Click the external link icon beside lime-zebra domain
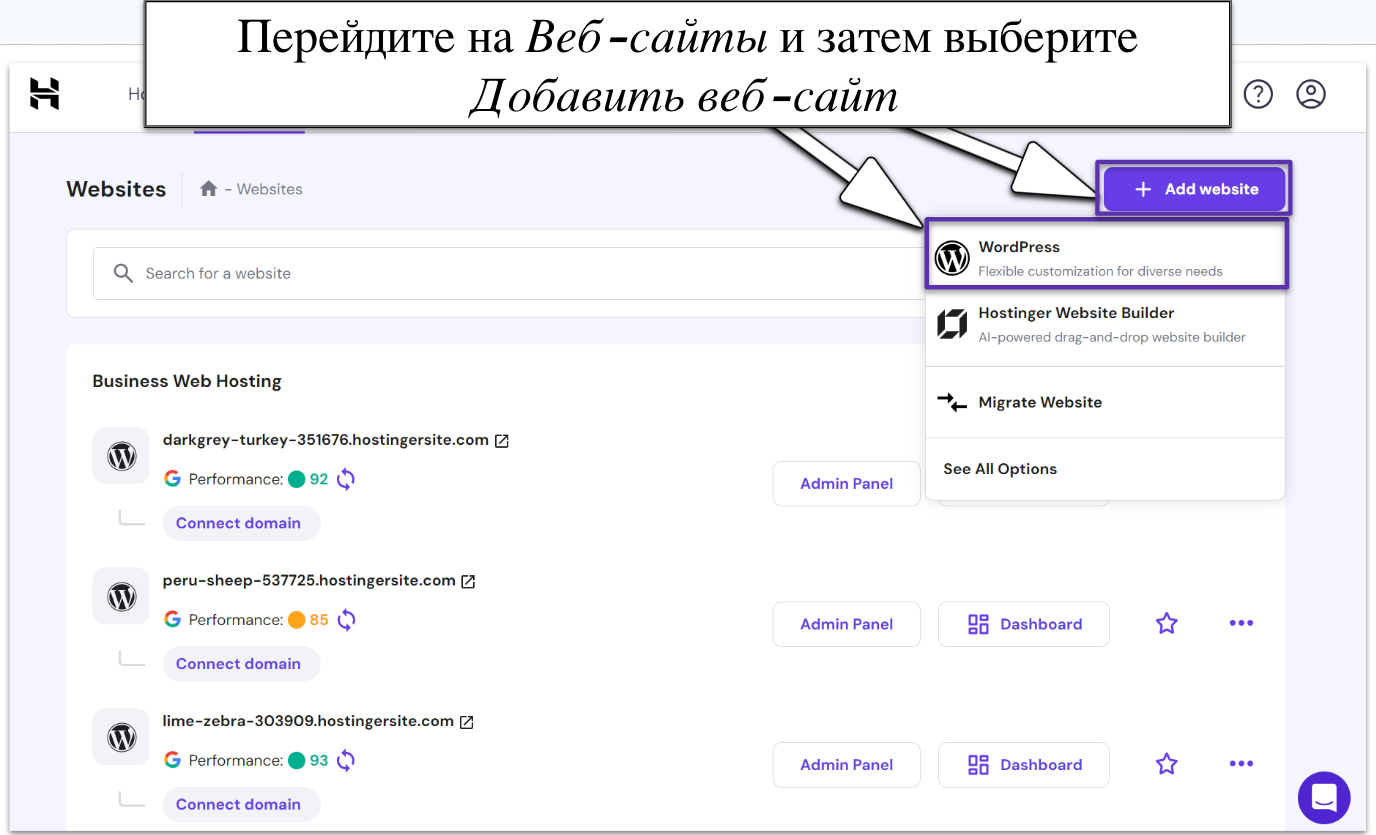 (466, 721)
